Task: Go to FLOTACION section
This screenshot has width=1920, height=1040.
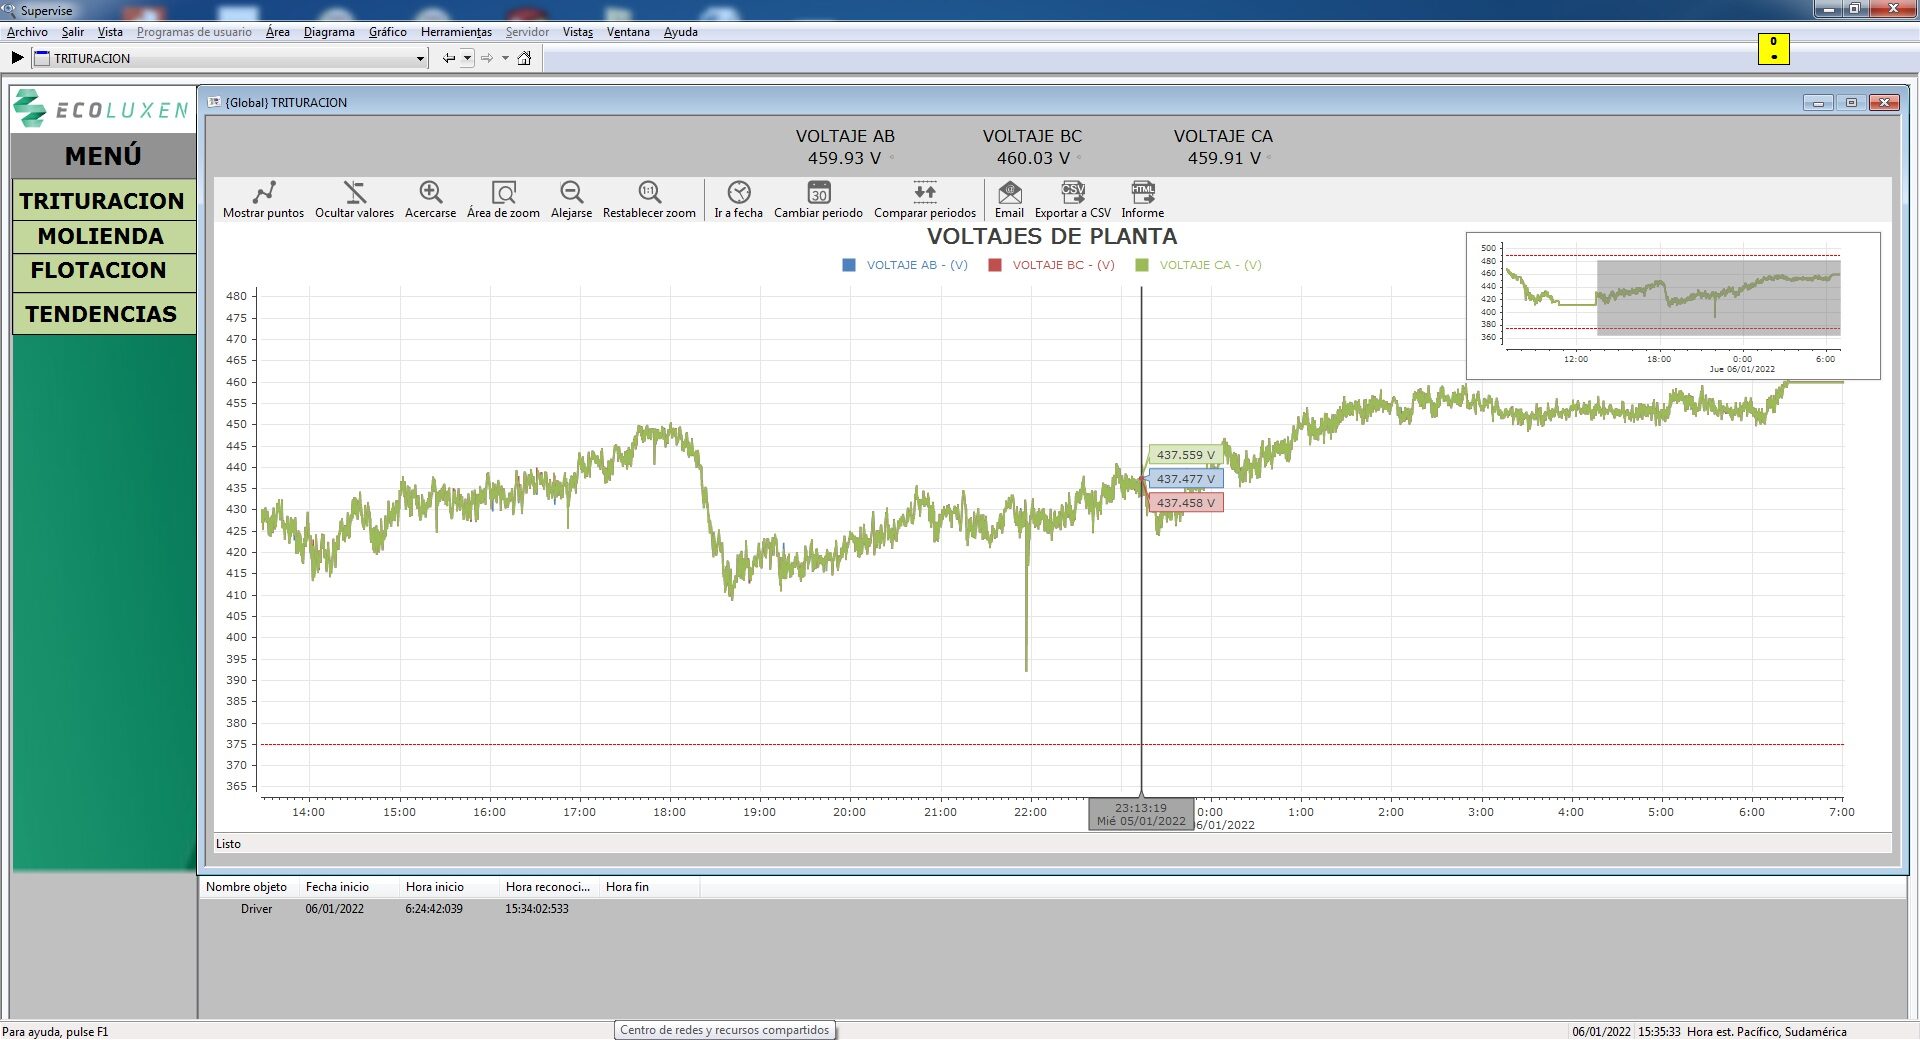Action: [x=103, y=271]
